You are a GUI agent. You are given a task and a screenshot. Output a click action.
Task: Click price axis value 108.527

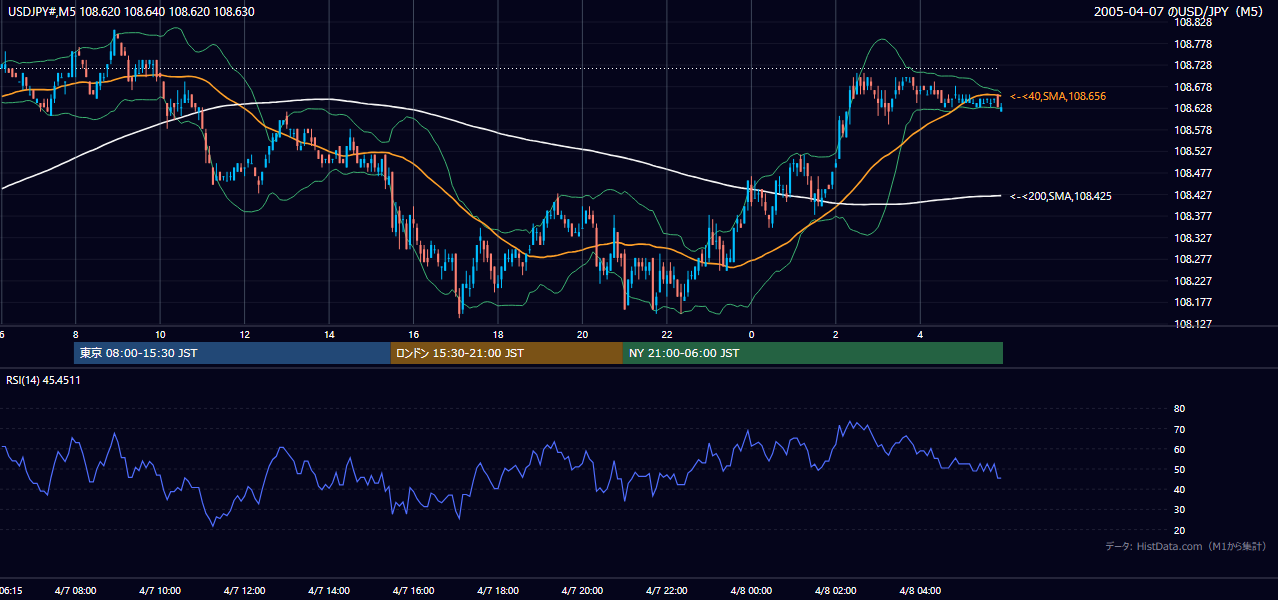point(1193,151)
